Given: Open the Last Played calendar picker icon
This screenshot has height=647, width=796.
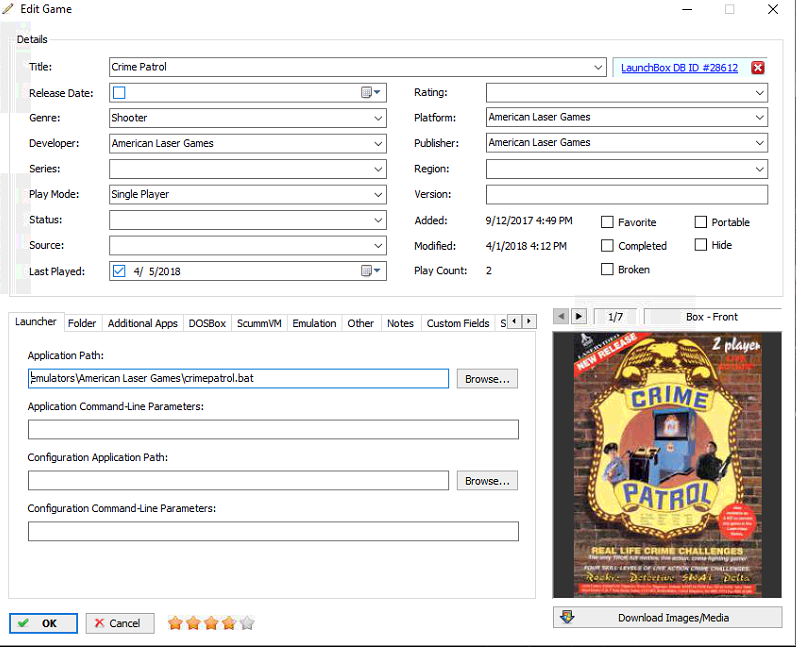Looking at the screenshot, I should coord(370,271).
